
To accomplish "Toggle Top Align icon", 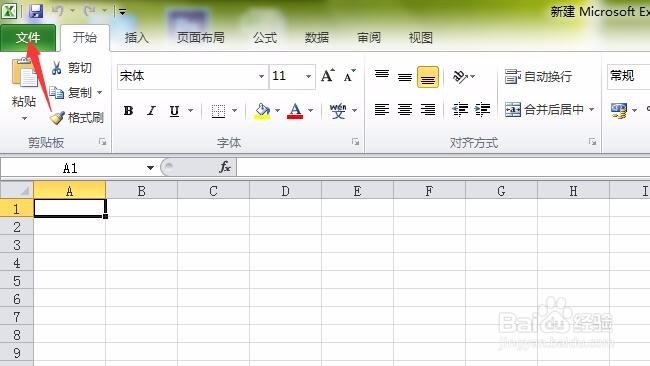I will [382, 75].
